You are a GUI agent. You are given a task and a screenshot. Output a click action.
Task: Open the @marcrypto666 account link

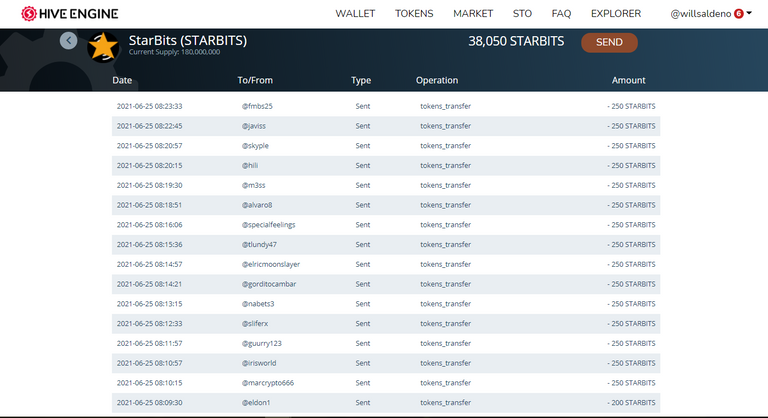268,383
